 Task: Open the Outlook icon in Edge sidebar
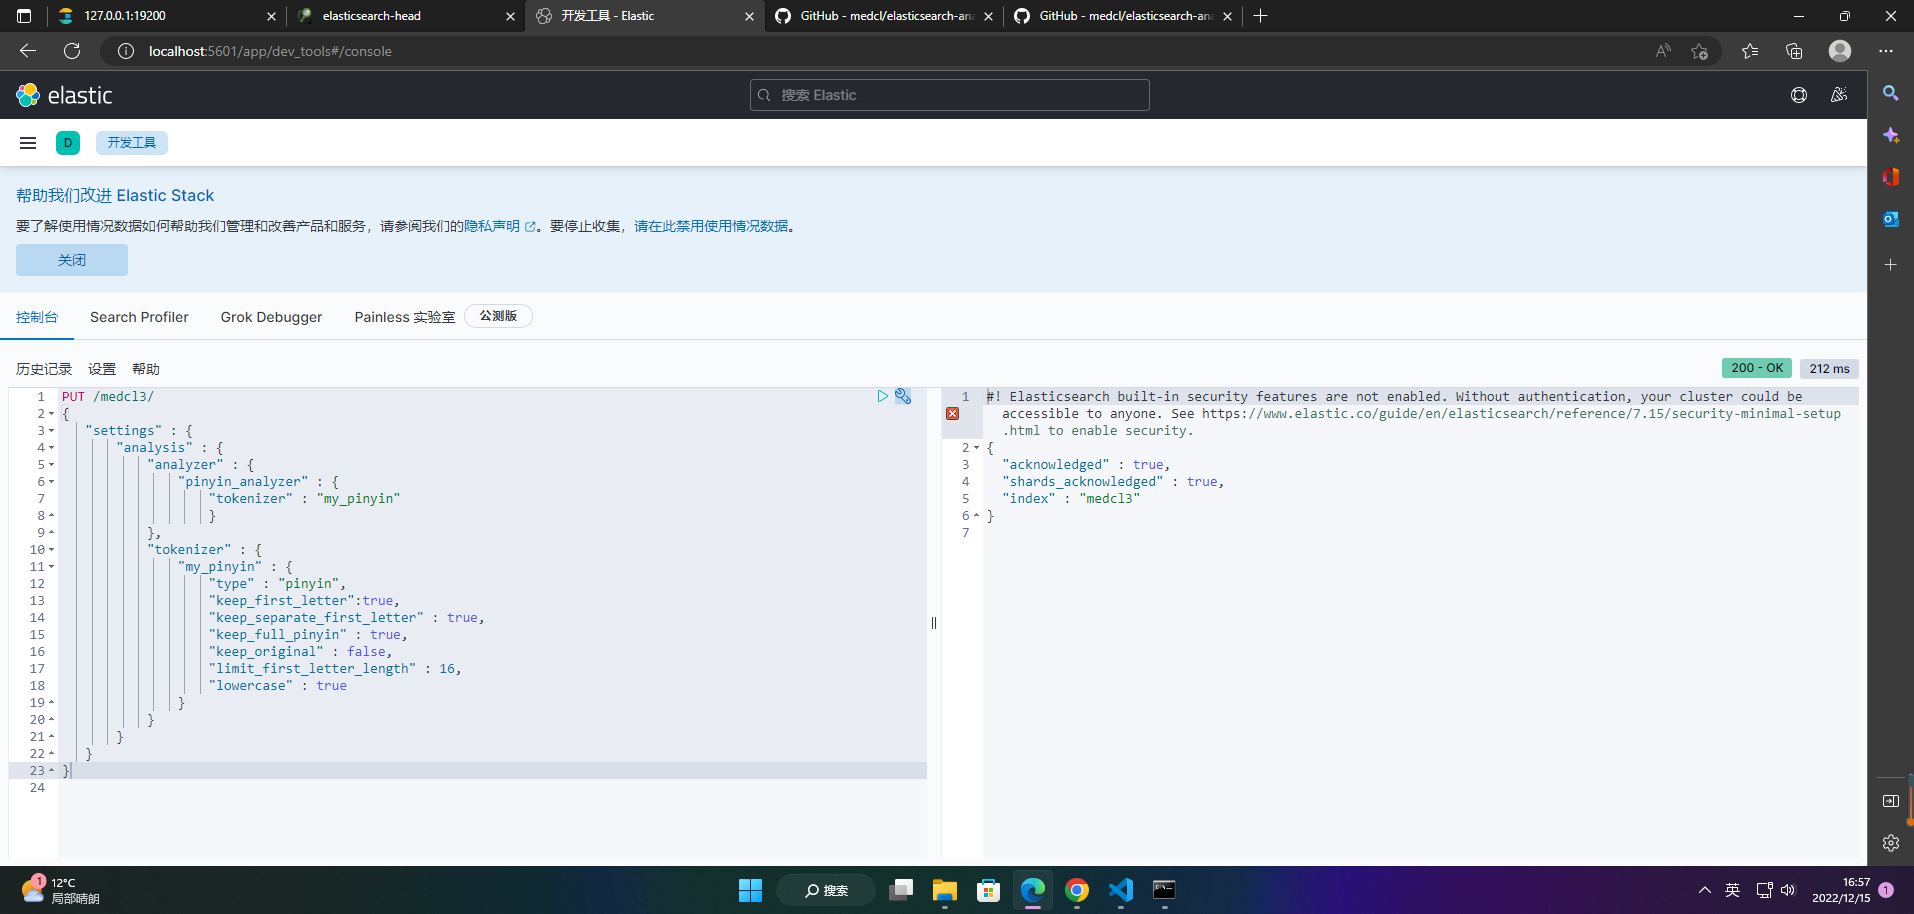point(1890,219)
